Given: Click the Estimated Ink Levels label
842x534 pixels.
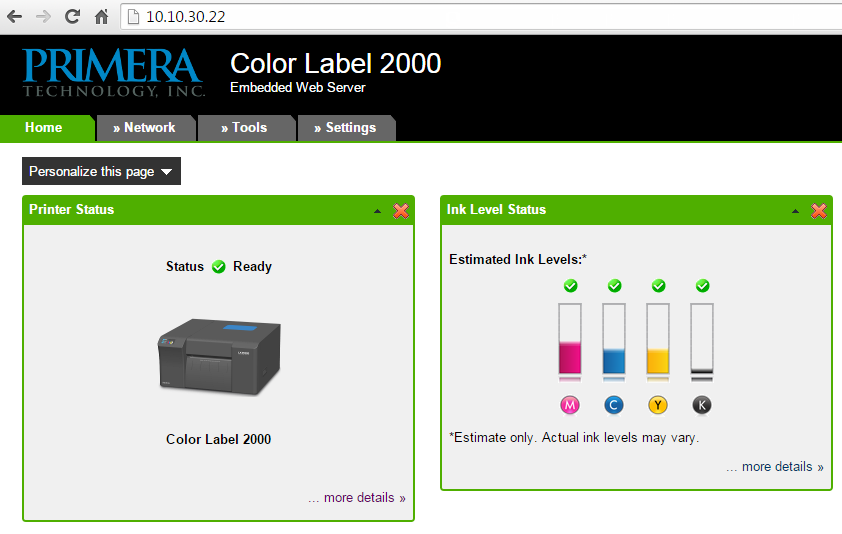Looking at the screenshot, I should click(x=518, y=259).
